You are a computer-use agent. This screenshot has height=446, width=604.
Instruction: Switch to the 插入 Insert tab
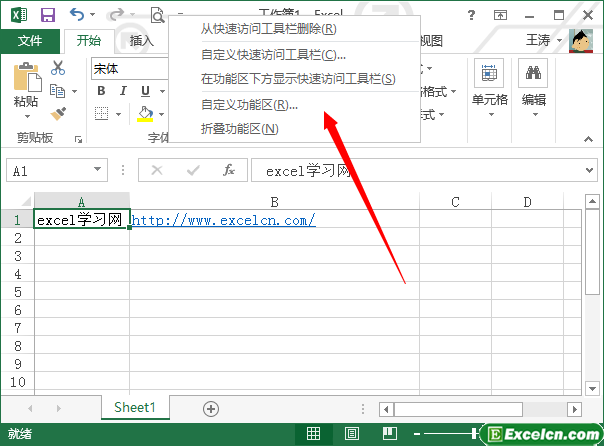tap(141, 40)
